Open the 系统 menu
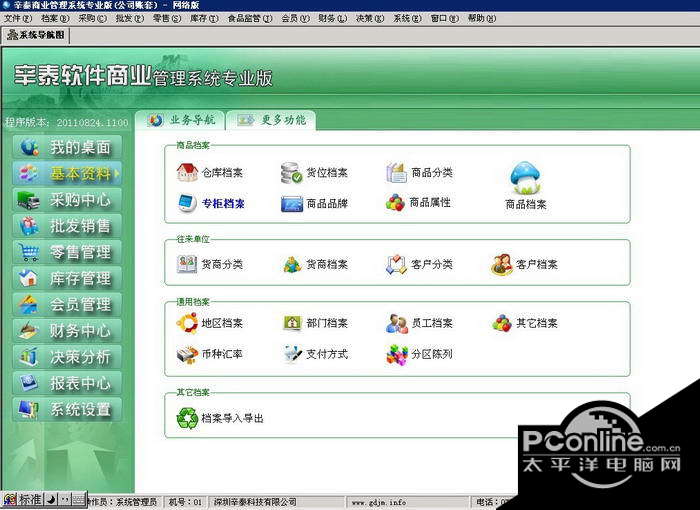The width and height of the screenshot is (700, 510). (x=407, y=18)
